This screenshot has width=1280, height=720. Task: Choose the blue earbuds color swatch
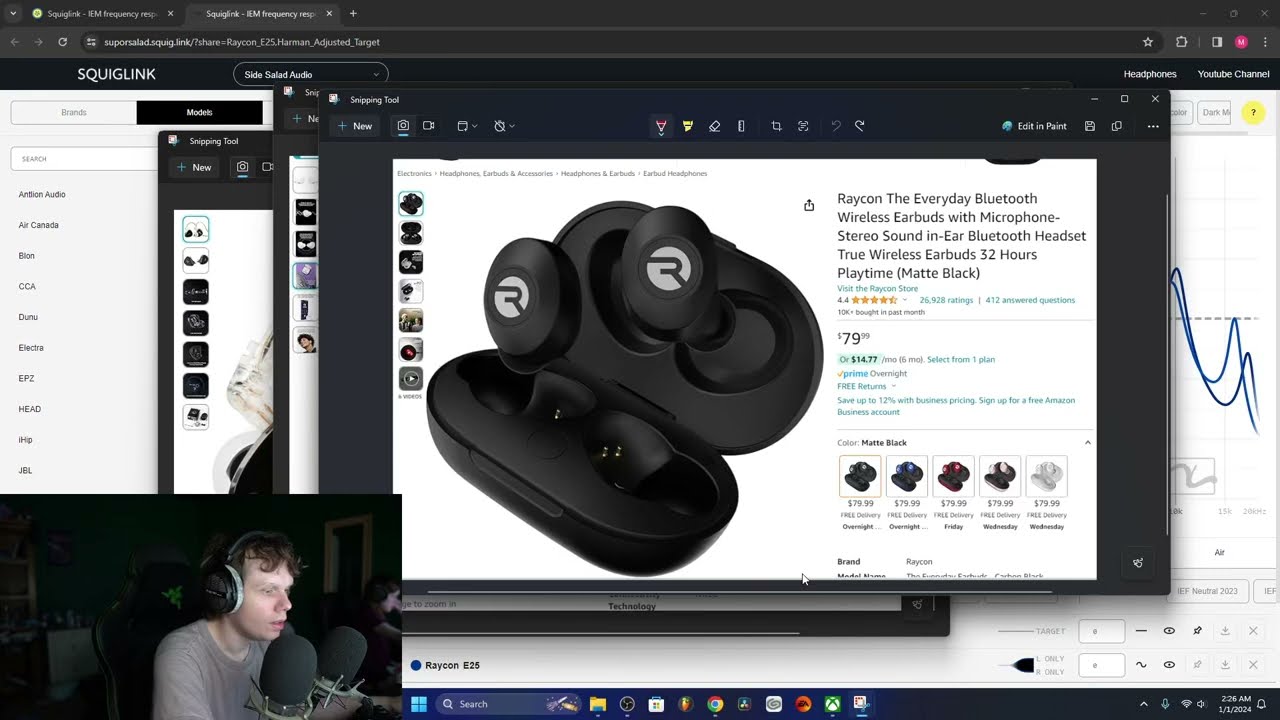click(907, 476)
